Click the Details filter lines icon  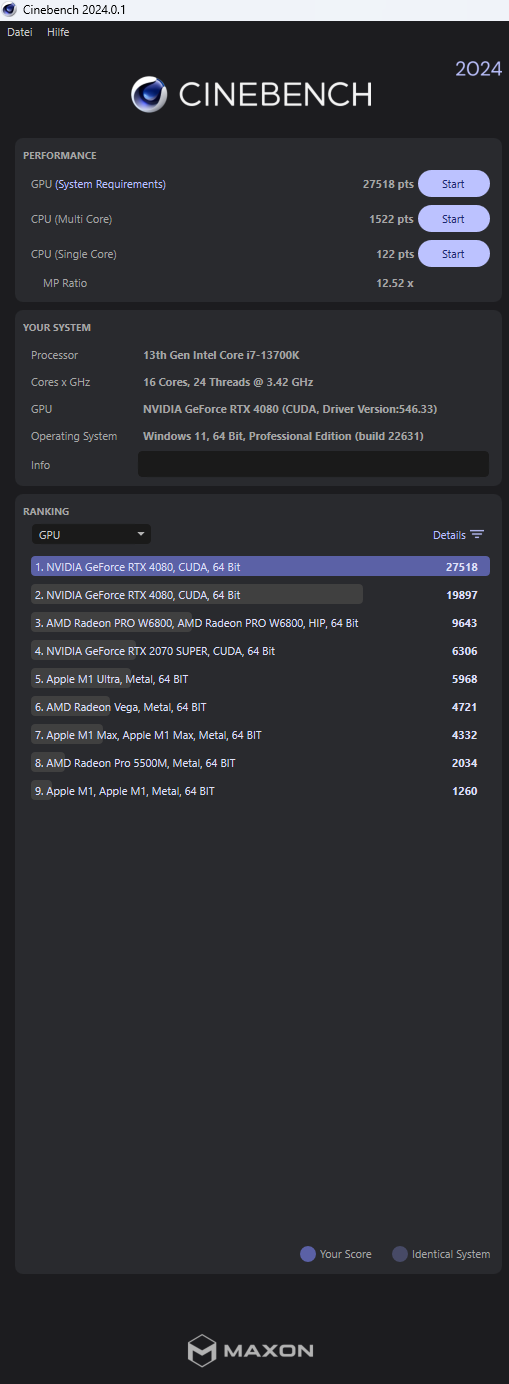coord(477,535)
